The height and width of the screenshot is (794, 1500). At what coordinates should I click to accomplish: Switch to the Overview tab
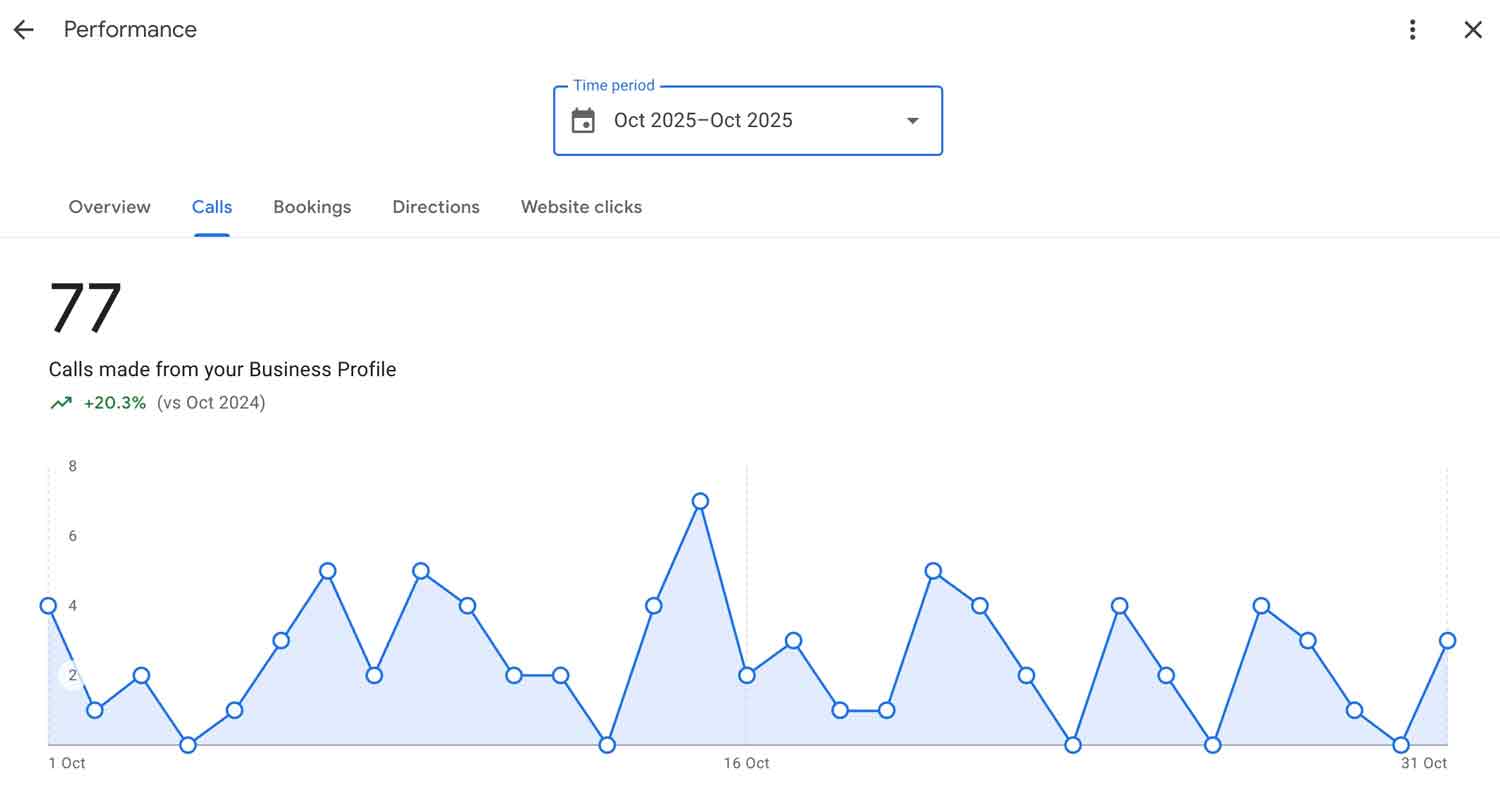pos(110,207)
